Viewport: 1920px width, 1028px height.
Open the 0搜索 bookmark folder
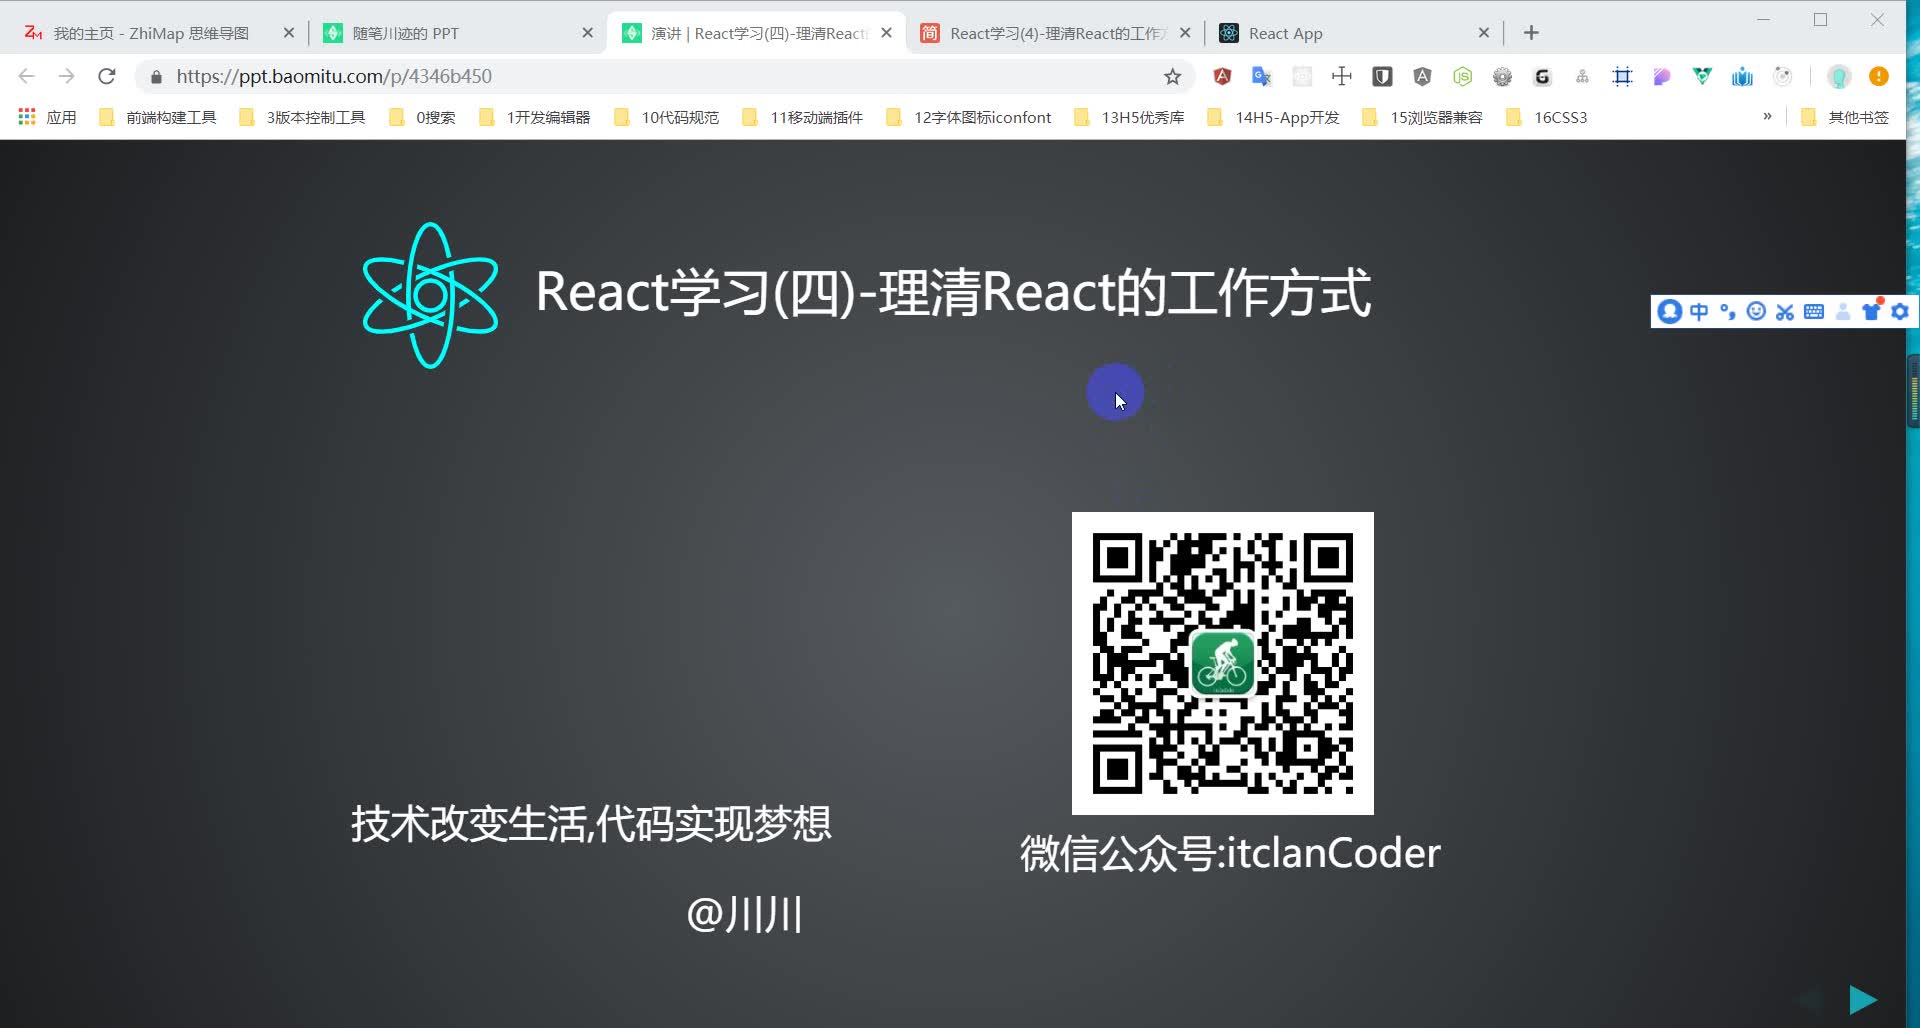(422, 117)
